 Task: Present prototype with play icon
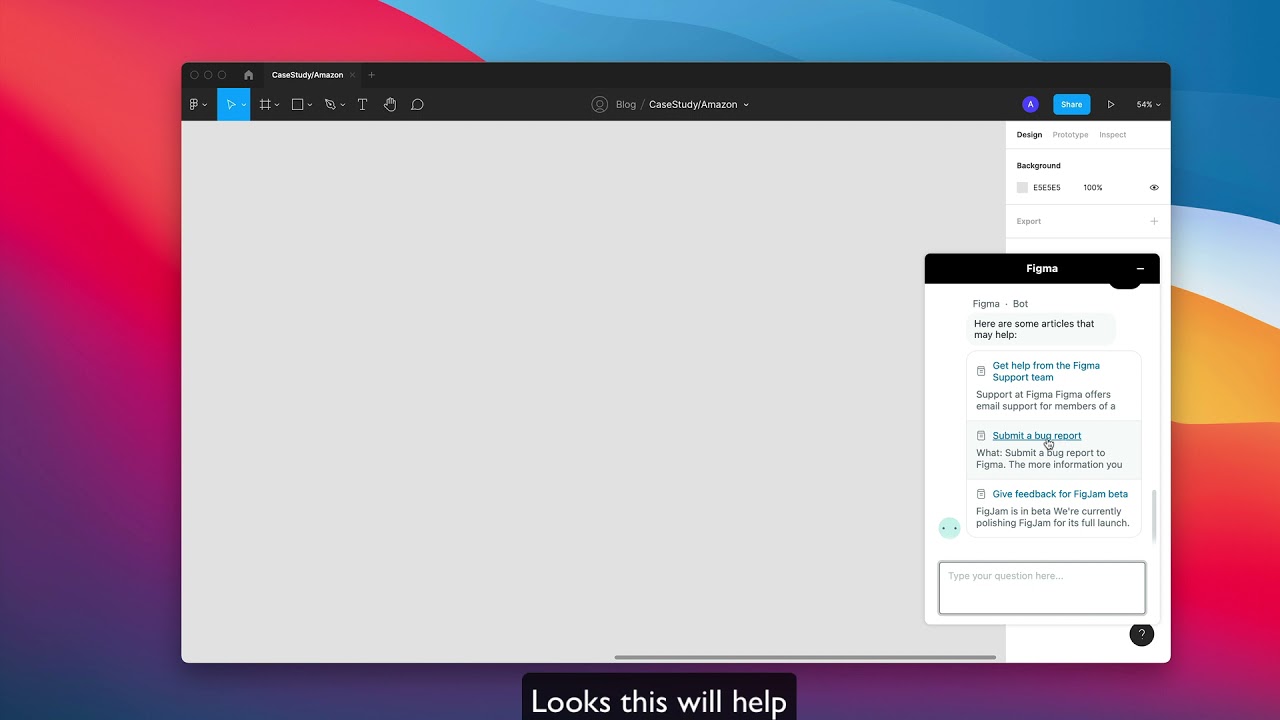tap(1110, 104)
